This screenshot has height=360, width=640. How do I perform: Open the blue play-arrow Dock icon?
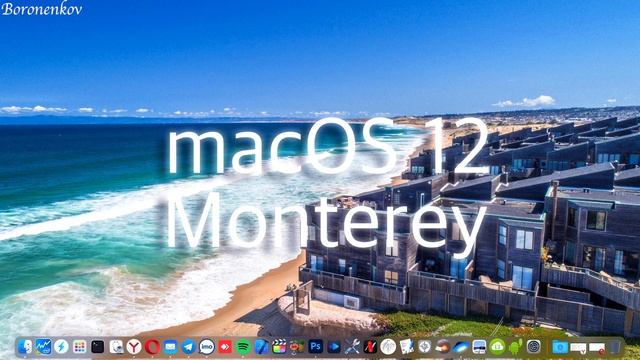(333, 347)
